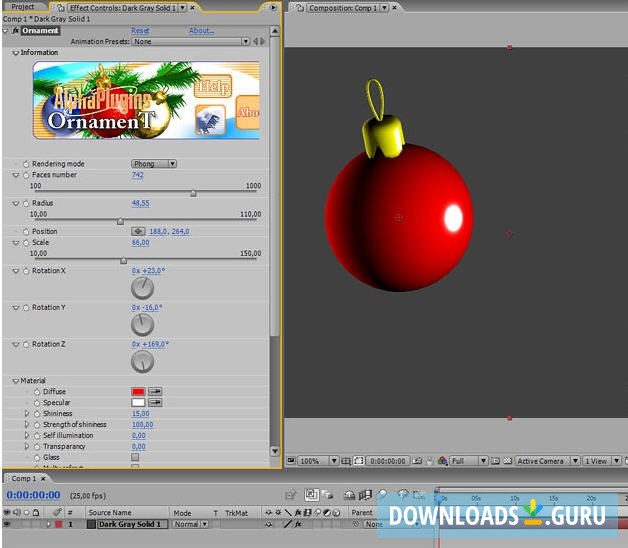Screen dimensions: 628x548
Task: Toggle visibility eye of Dark Gray Solid 1 layer
Action: pyautogui.click(x=8, y=524)
